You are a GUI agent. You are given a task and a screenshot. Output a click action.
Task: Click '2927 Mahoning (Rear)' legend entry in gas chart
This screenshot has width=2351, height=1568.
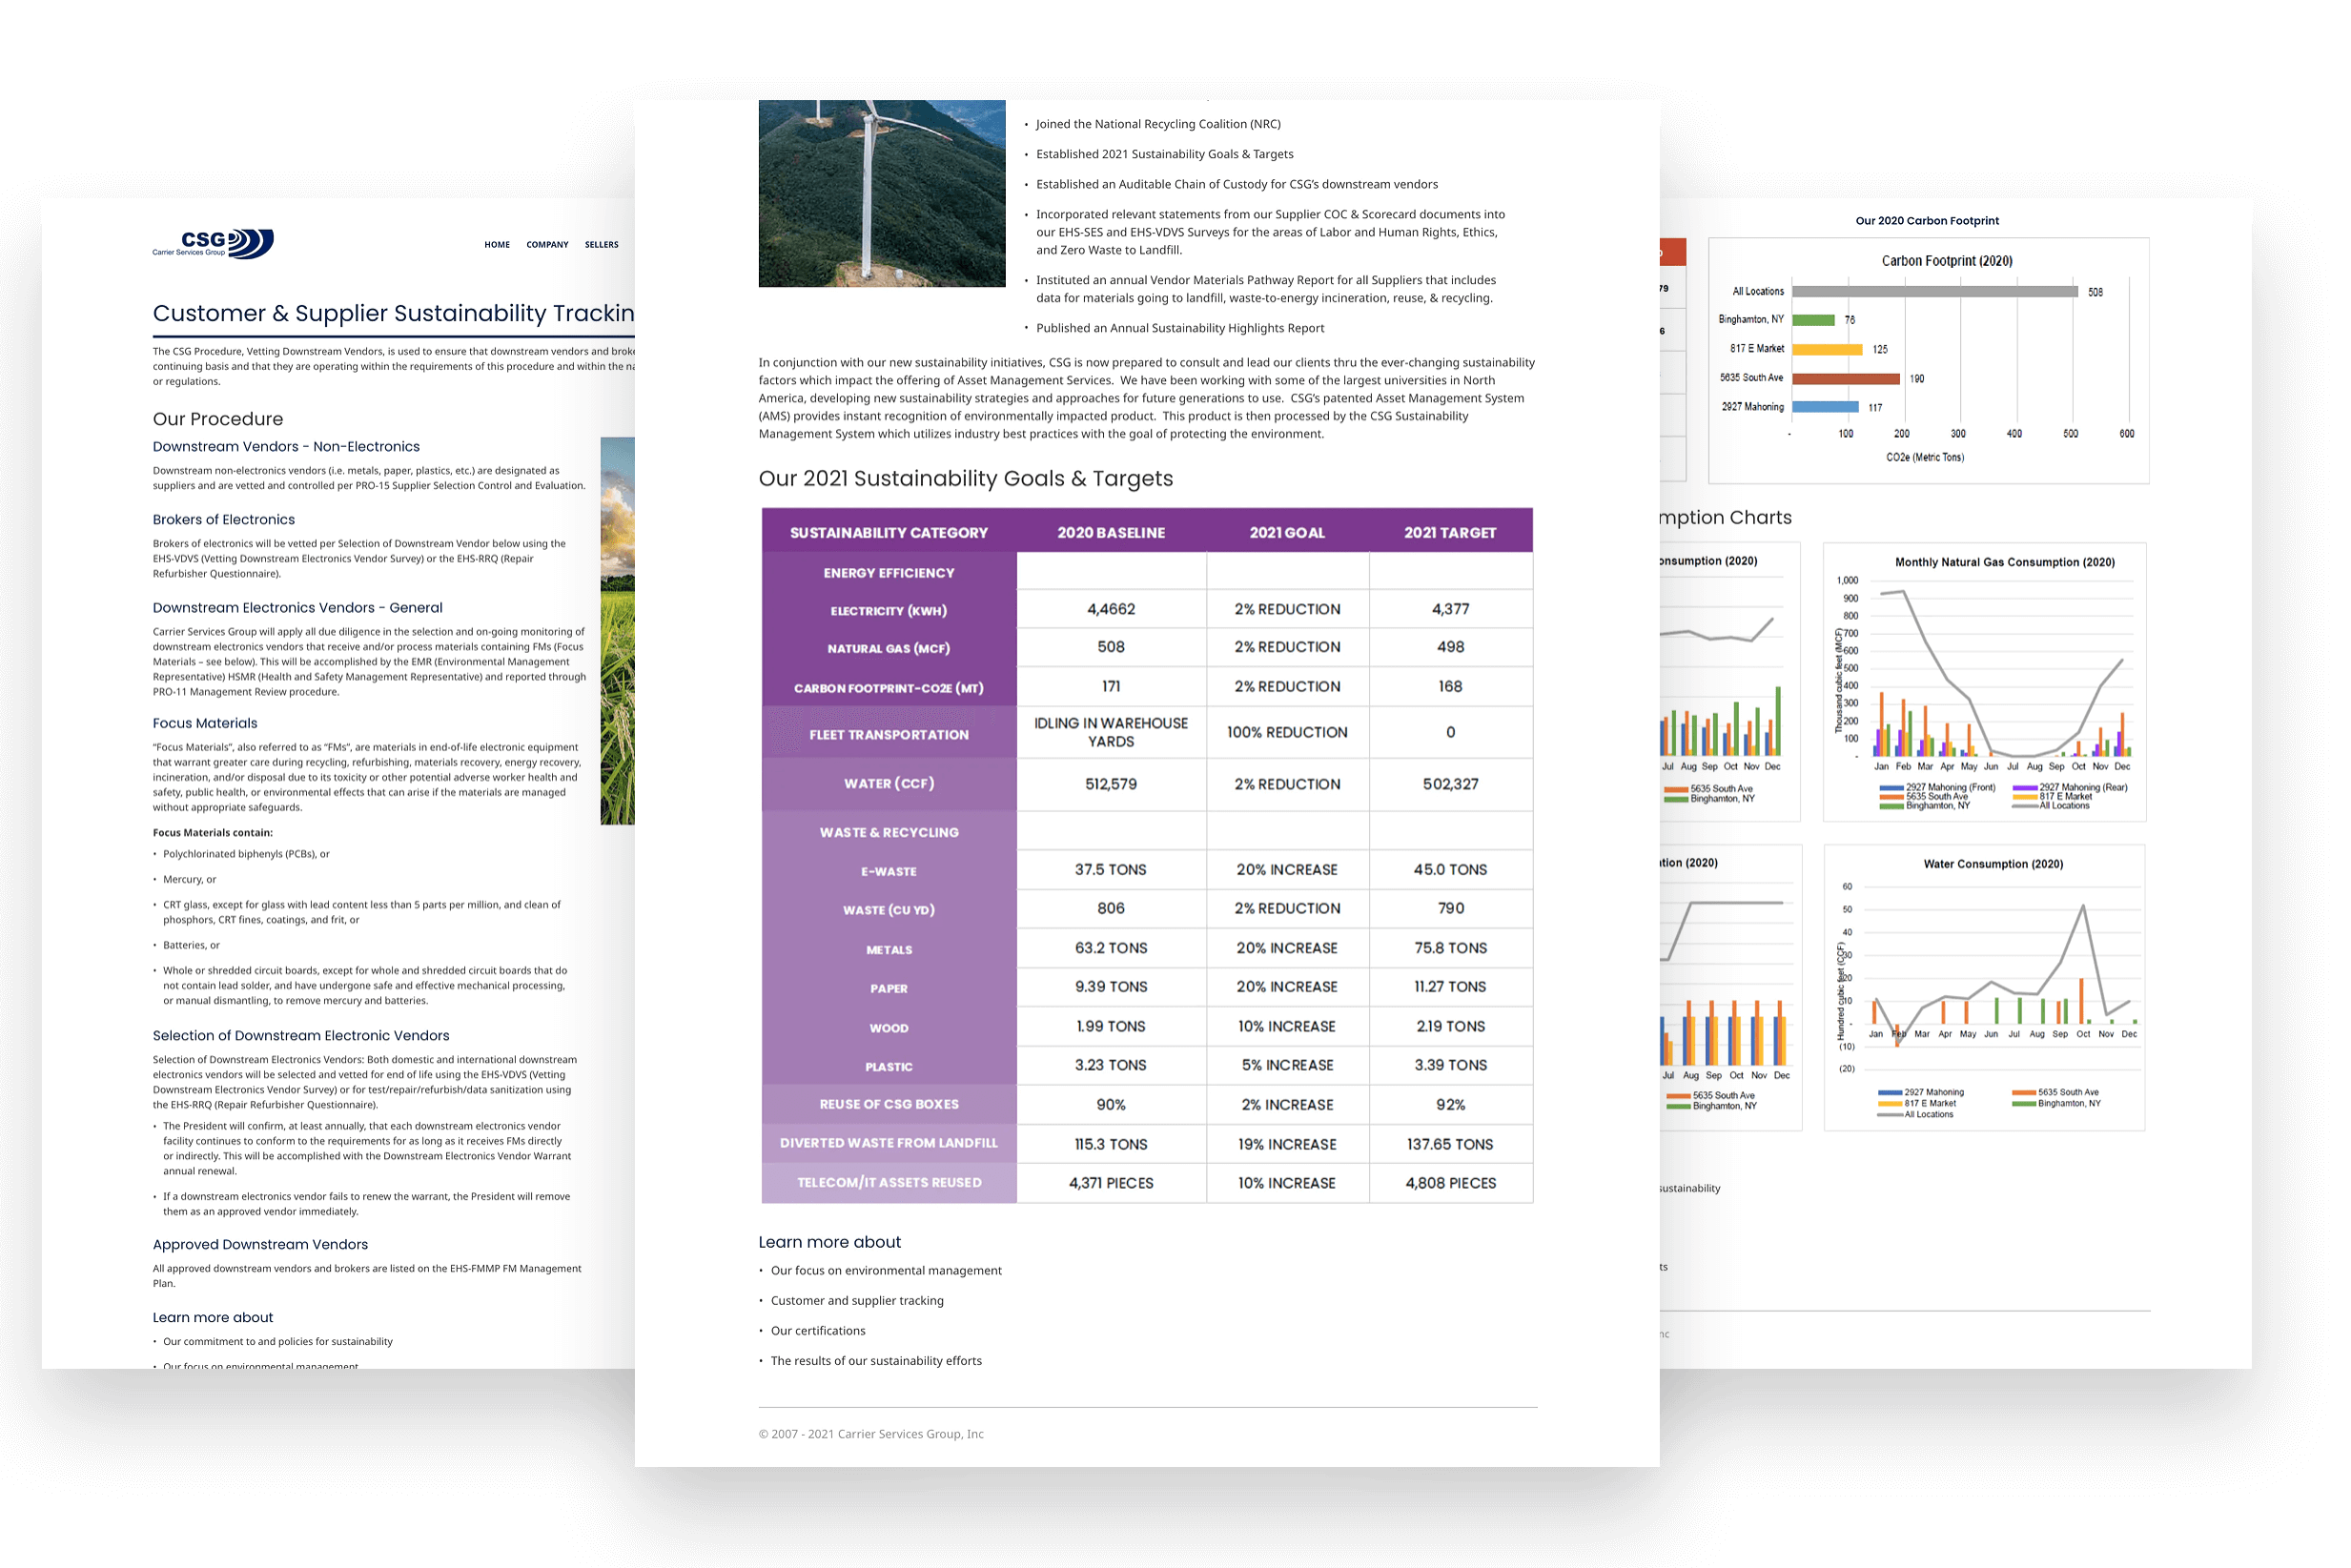[x=2069, y=788]
